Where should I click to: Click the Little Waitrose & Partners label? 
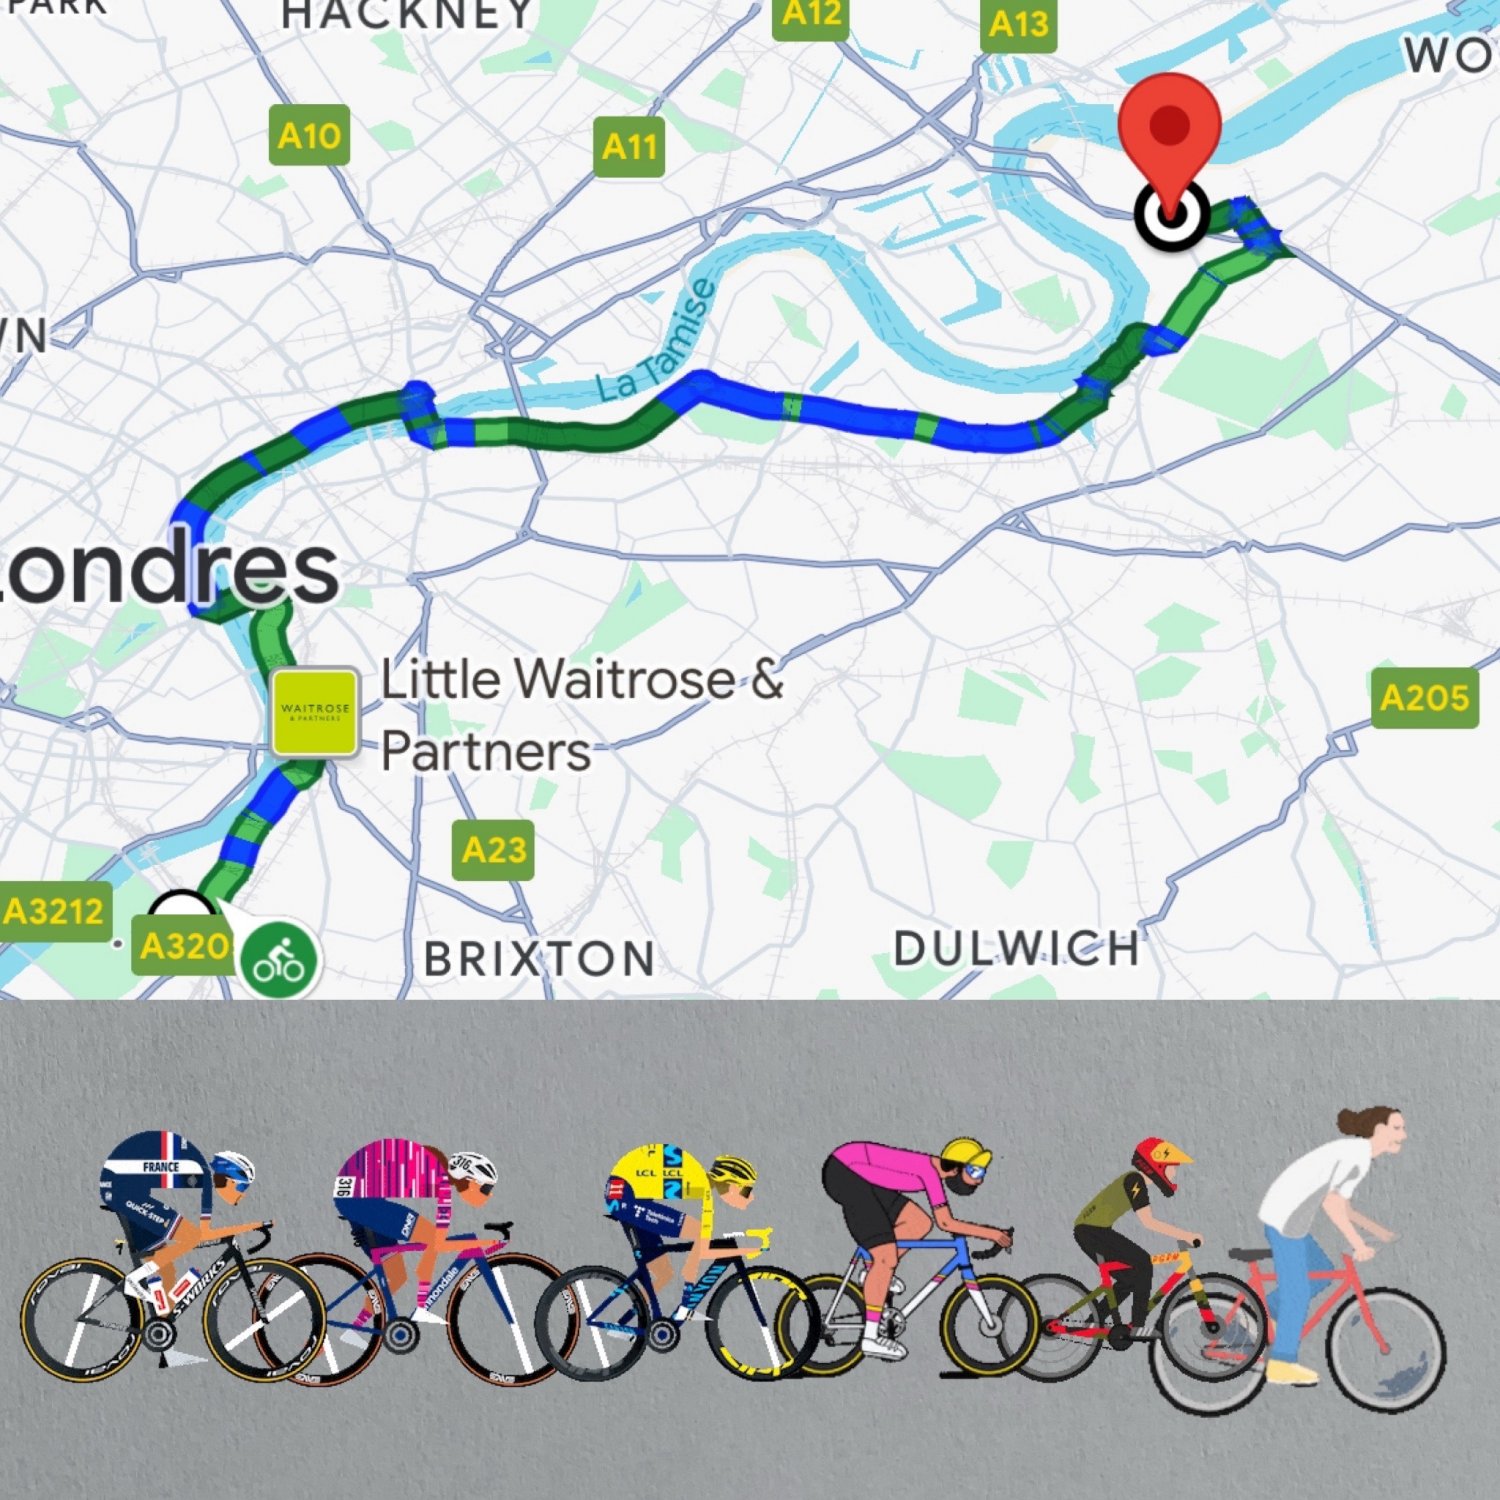coord(582,714)
